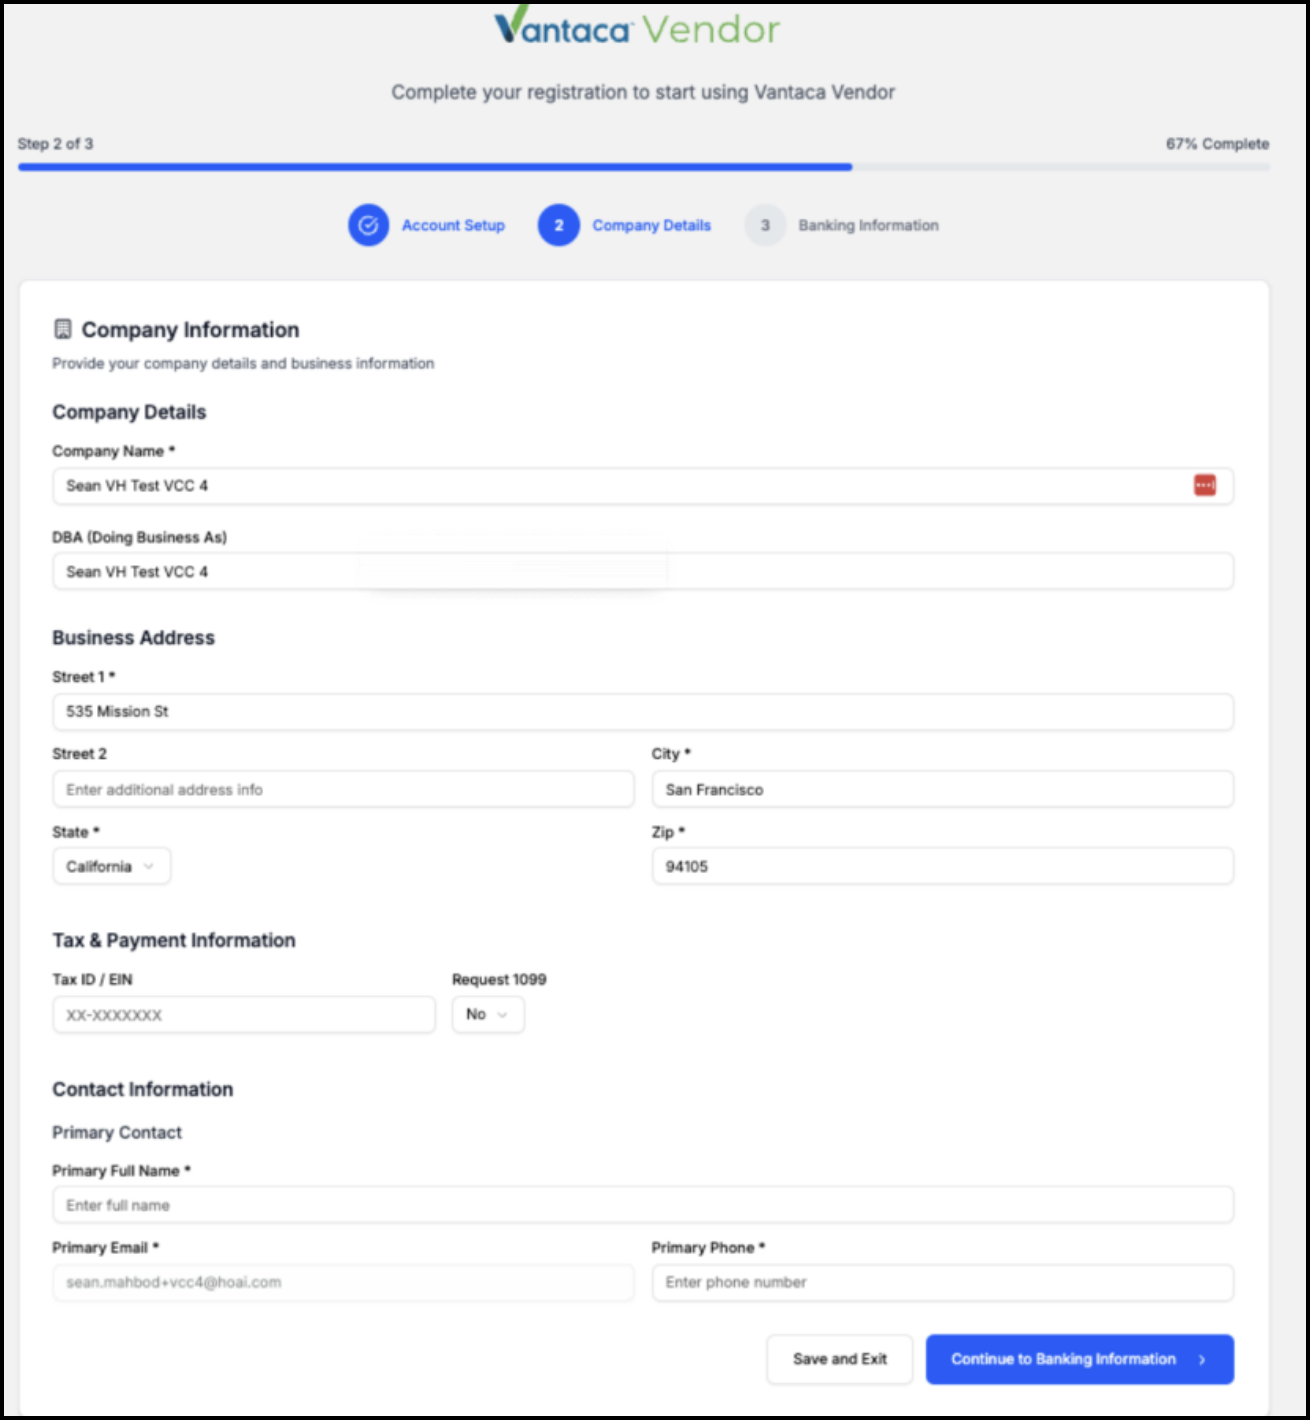Click the Primary Email field
The width and height of the screenshot is (1310, 1420).
(x=343, y=1282)
